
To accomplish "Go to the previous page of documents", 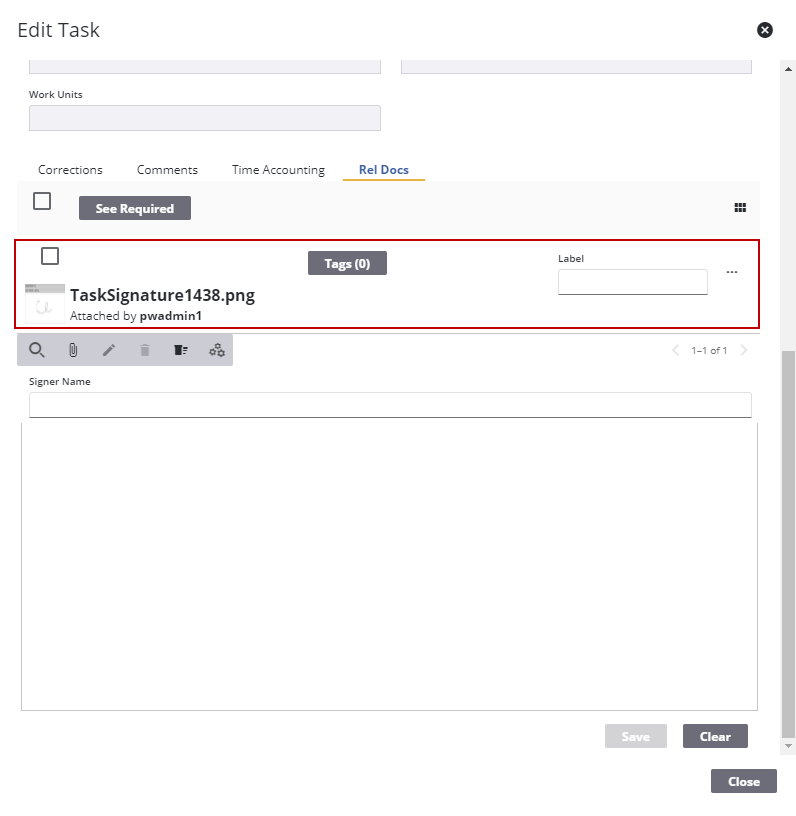I will (x=675, y=350).
